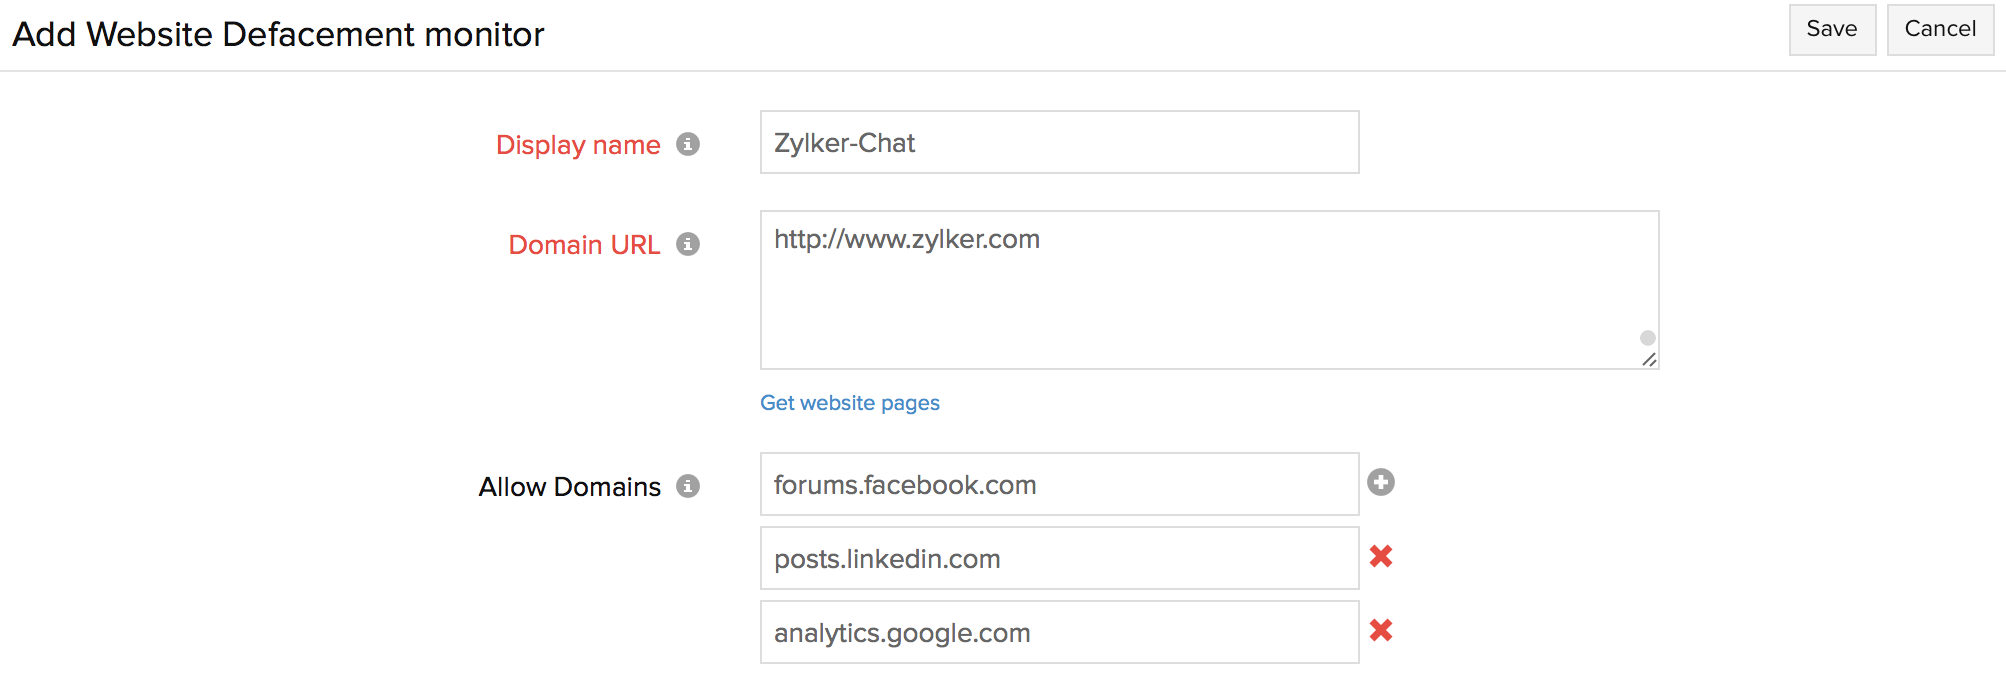Click the Domain URL label text
2006x684 pixels.
coord(584,245)
